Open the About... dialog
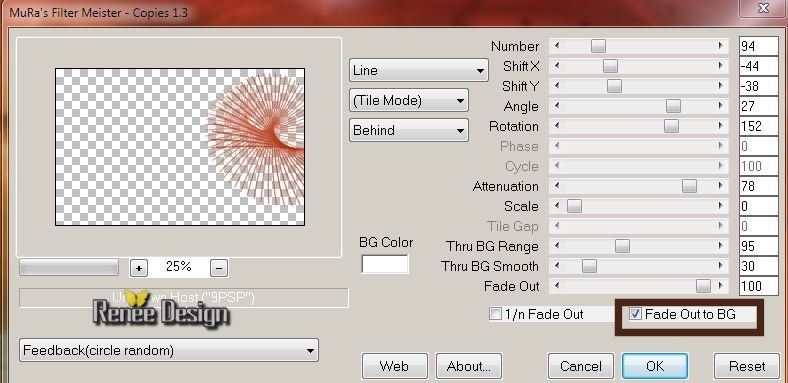 (x=469, y=366)
